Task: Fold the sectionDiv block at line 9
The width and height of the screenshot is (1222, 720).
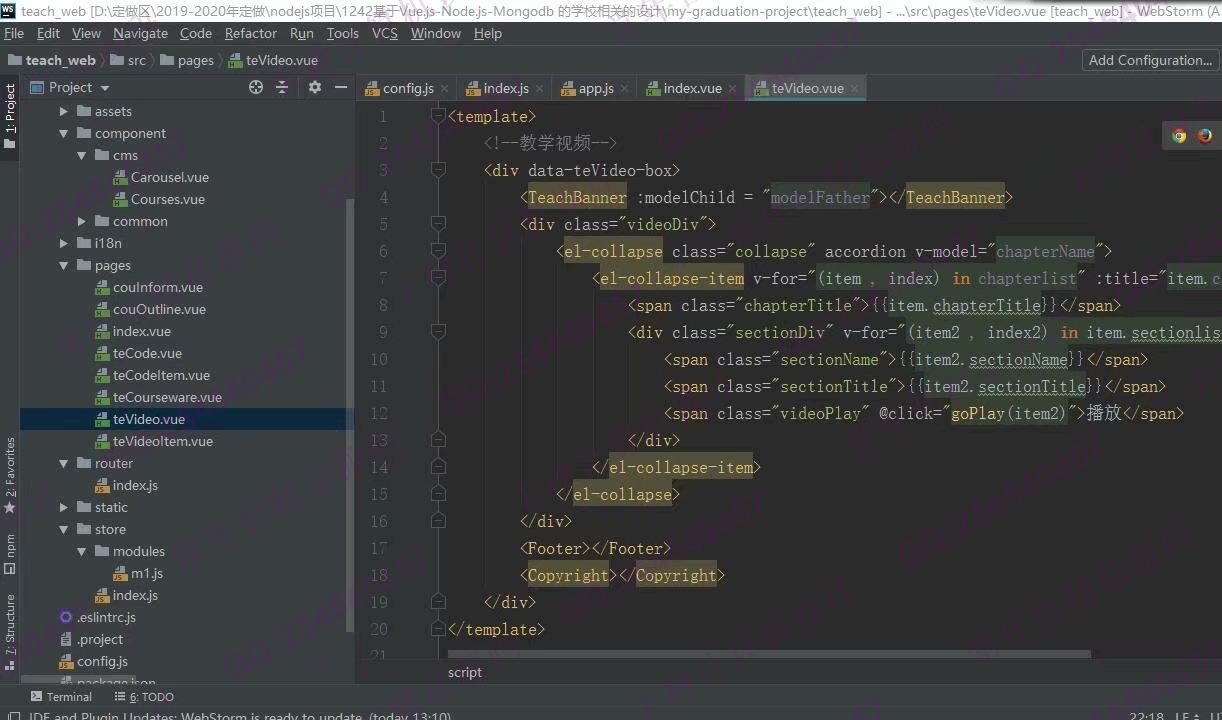Action: [x=437, y=332]
